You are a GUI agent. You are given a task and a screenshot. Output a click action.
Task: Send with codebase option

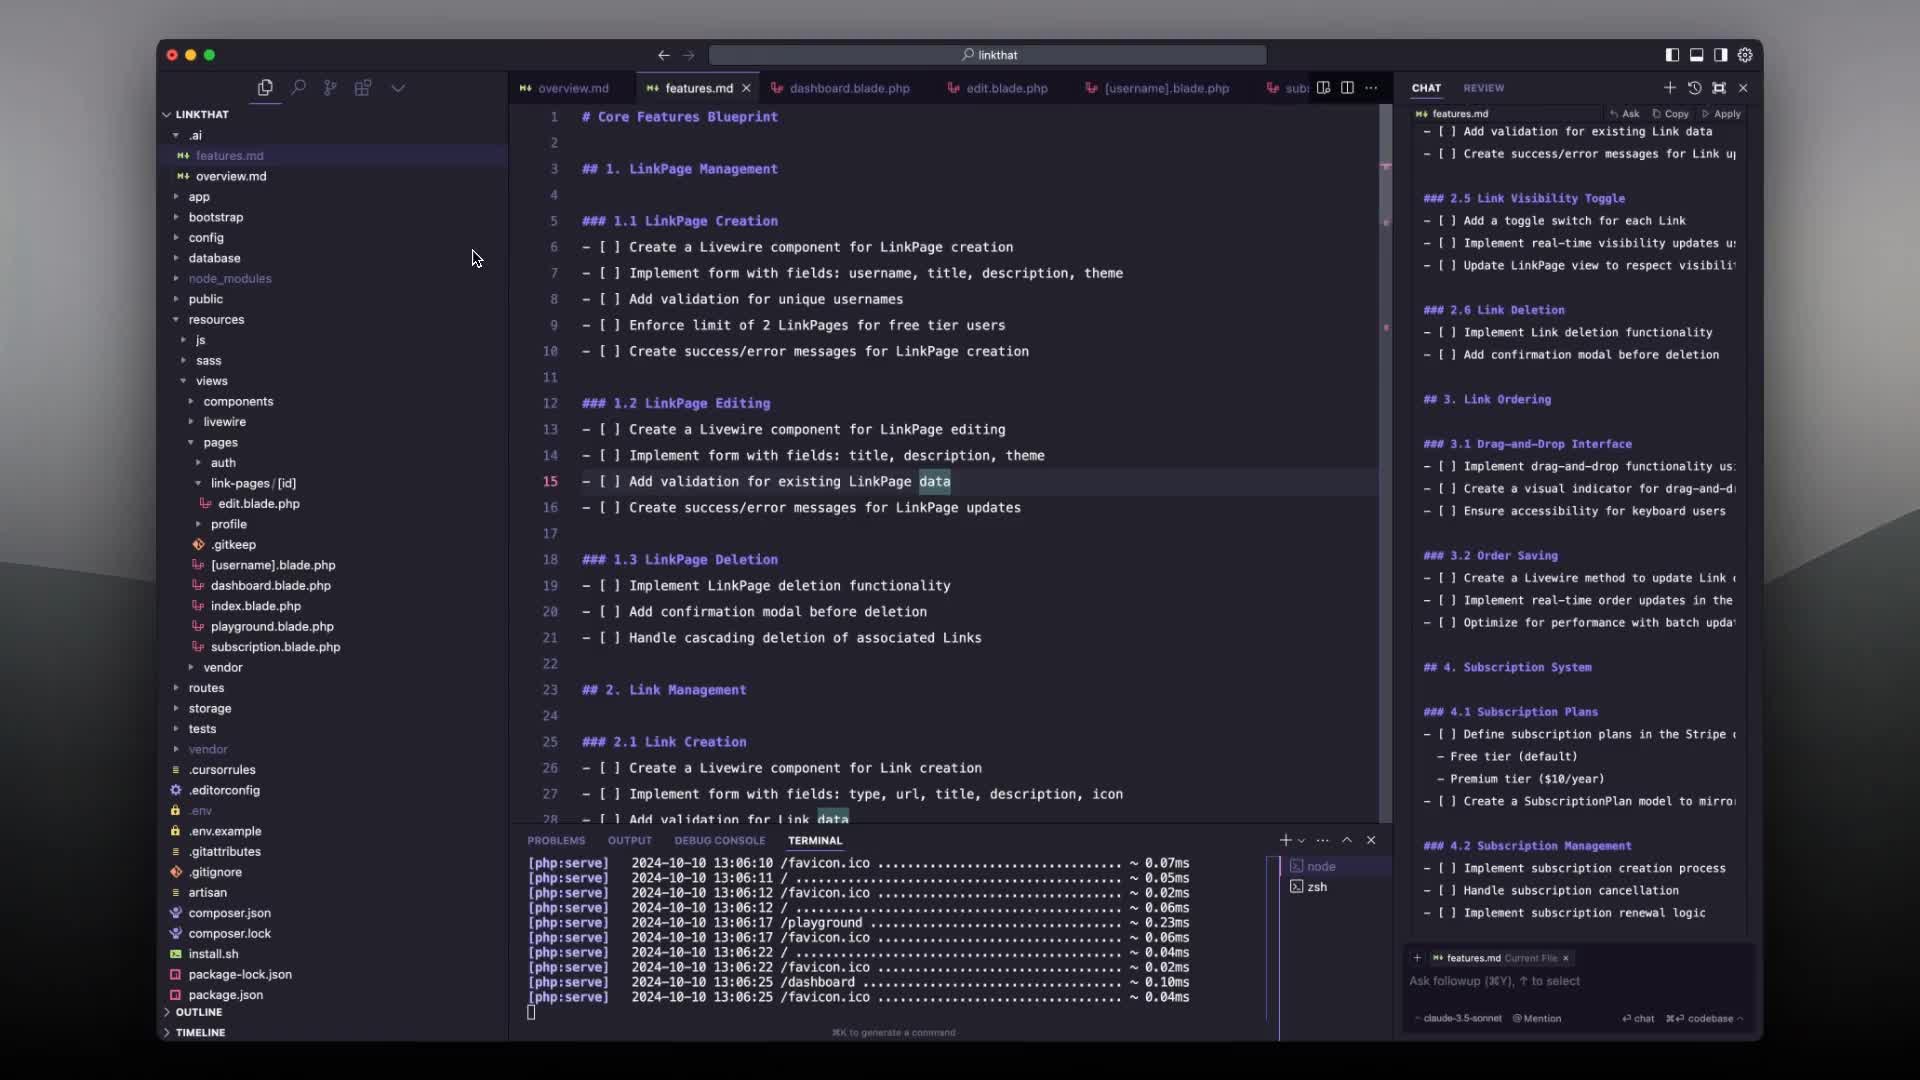pyautogui.click(x=1704, y=1019)
